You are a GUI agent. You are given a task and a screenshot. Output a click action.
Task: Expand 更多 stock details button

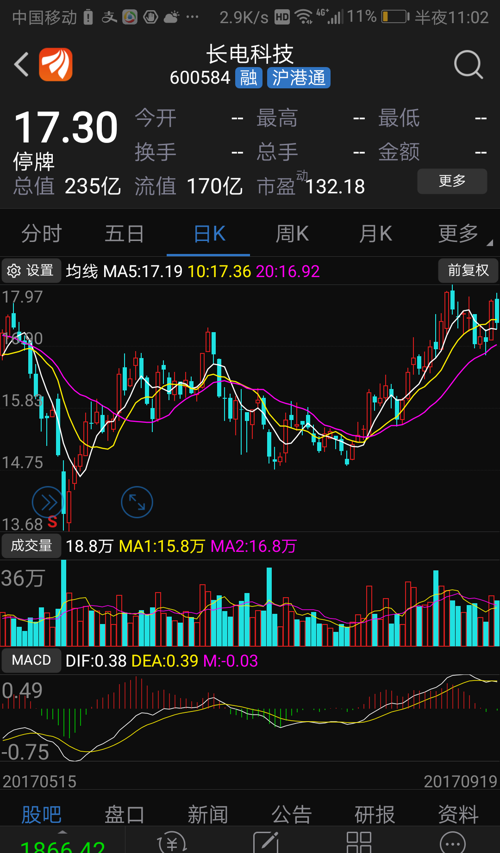click(452, 181)
